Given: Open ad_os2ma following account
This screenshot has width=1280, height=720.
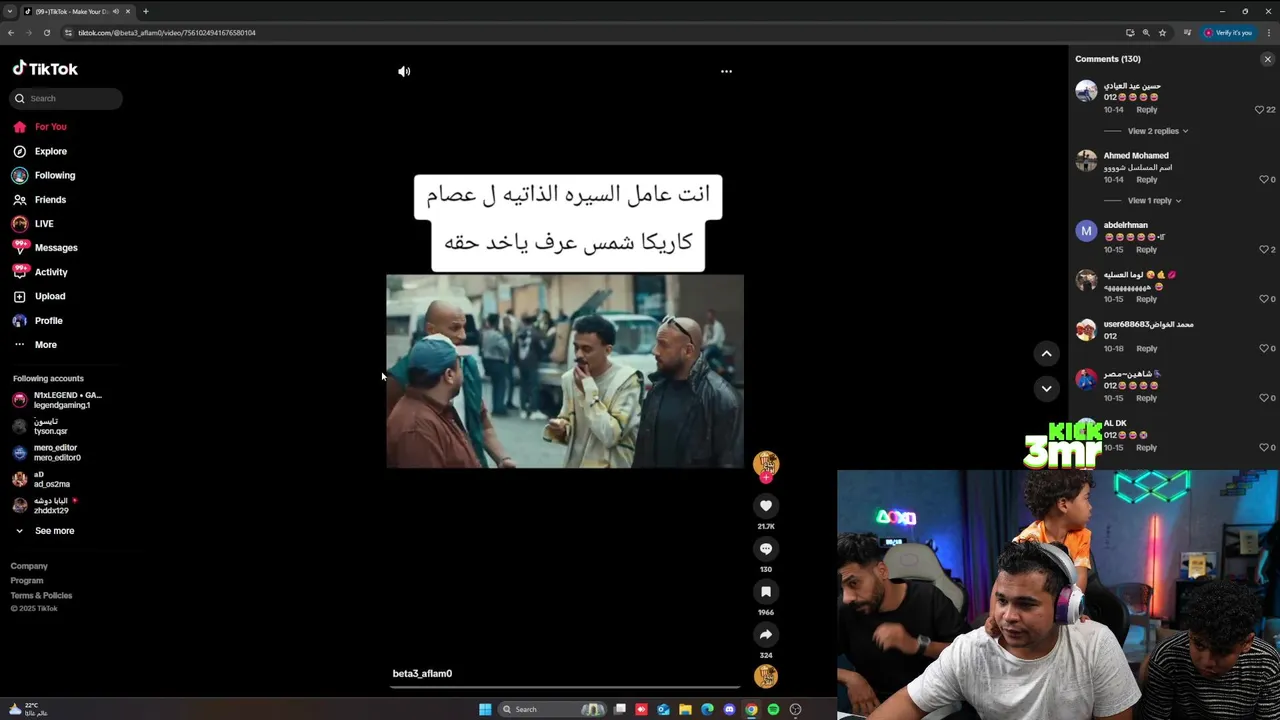Looking at the screenshot, I should (x=42, y=479).
